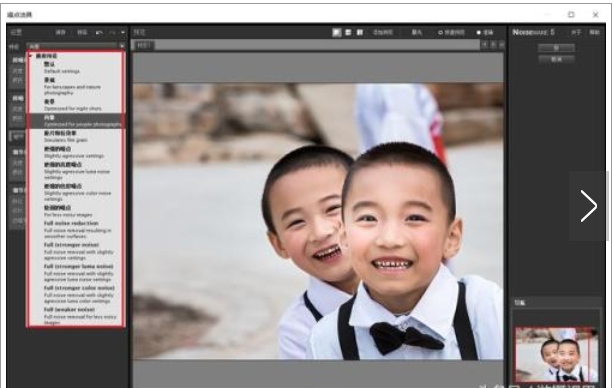Screen dimensions: 614x388
Task: Go to next image with right chevron arrow
Action: [588, 206]
